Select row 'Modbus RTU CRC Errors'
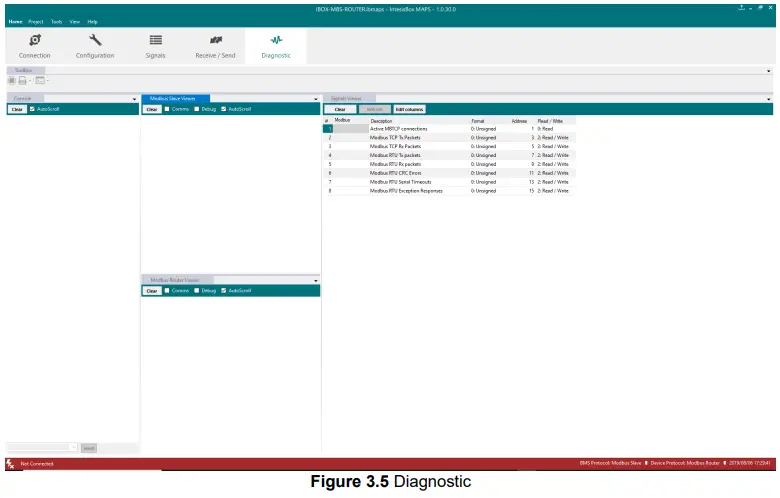This screenshot has height=498, width=780. click(x=449, y=173)
